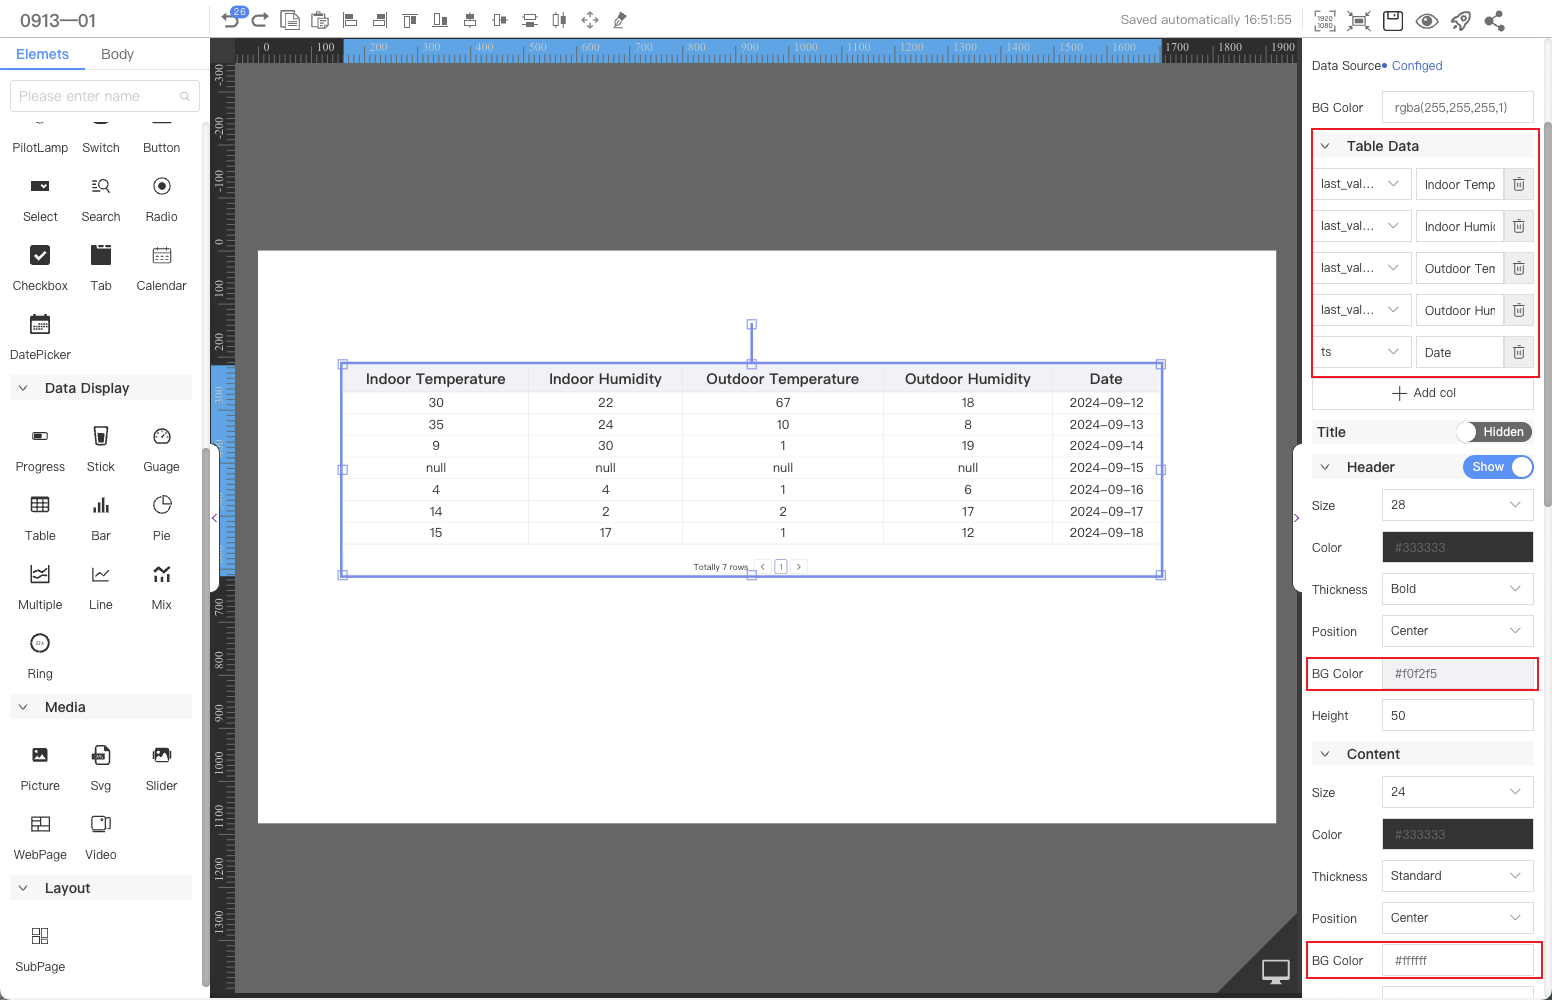This screenshot has height=1000, width=1552.
Task: Delete the Indoor Temp column
Action: pos(1518,184)
